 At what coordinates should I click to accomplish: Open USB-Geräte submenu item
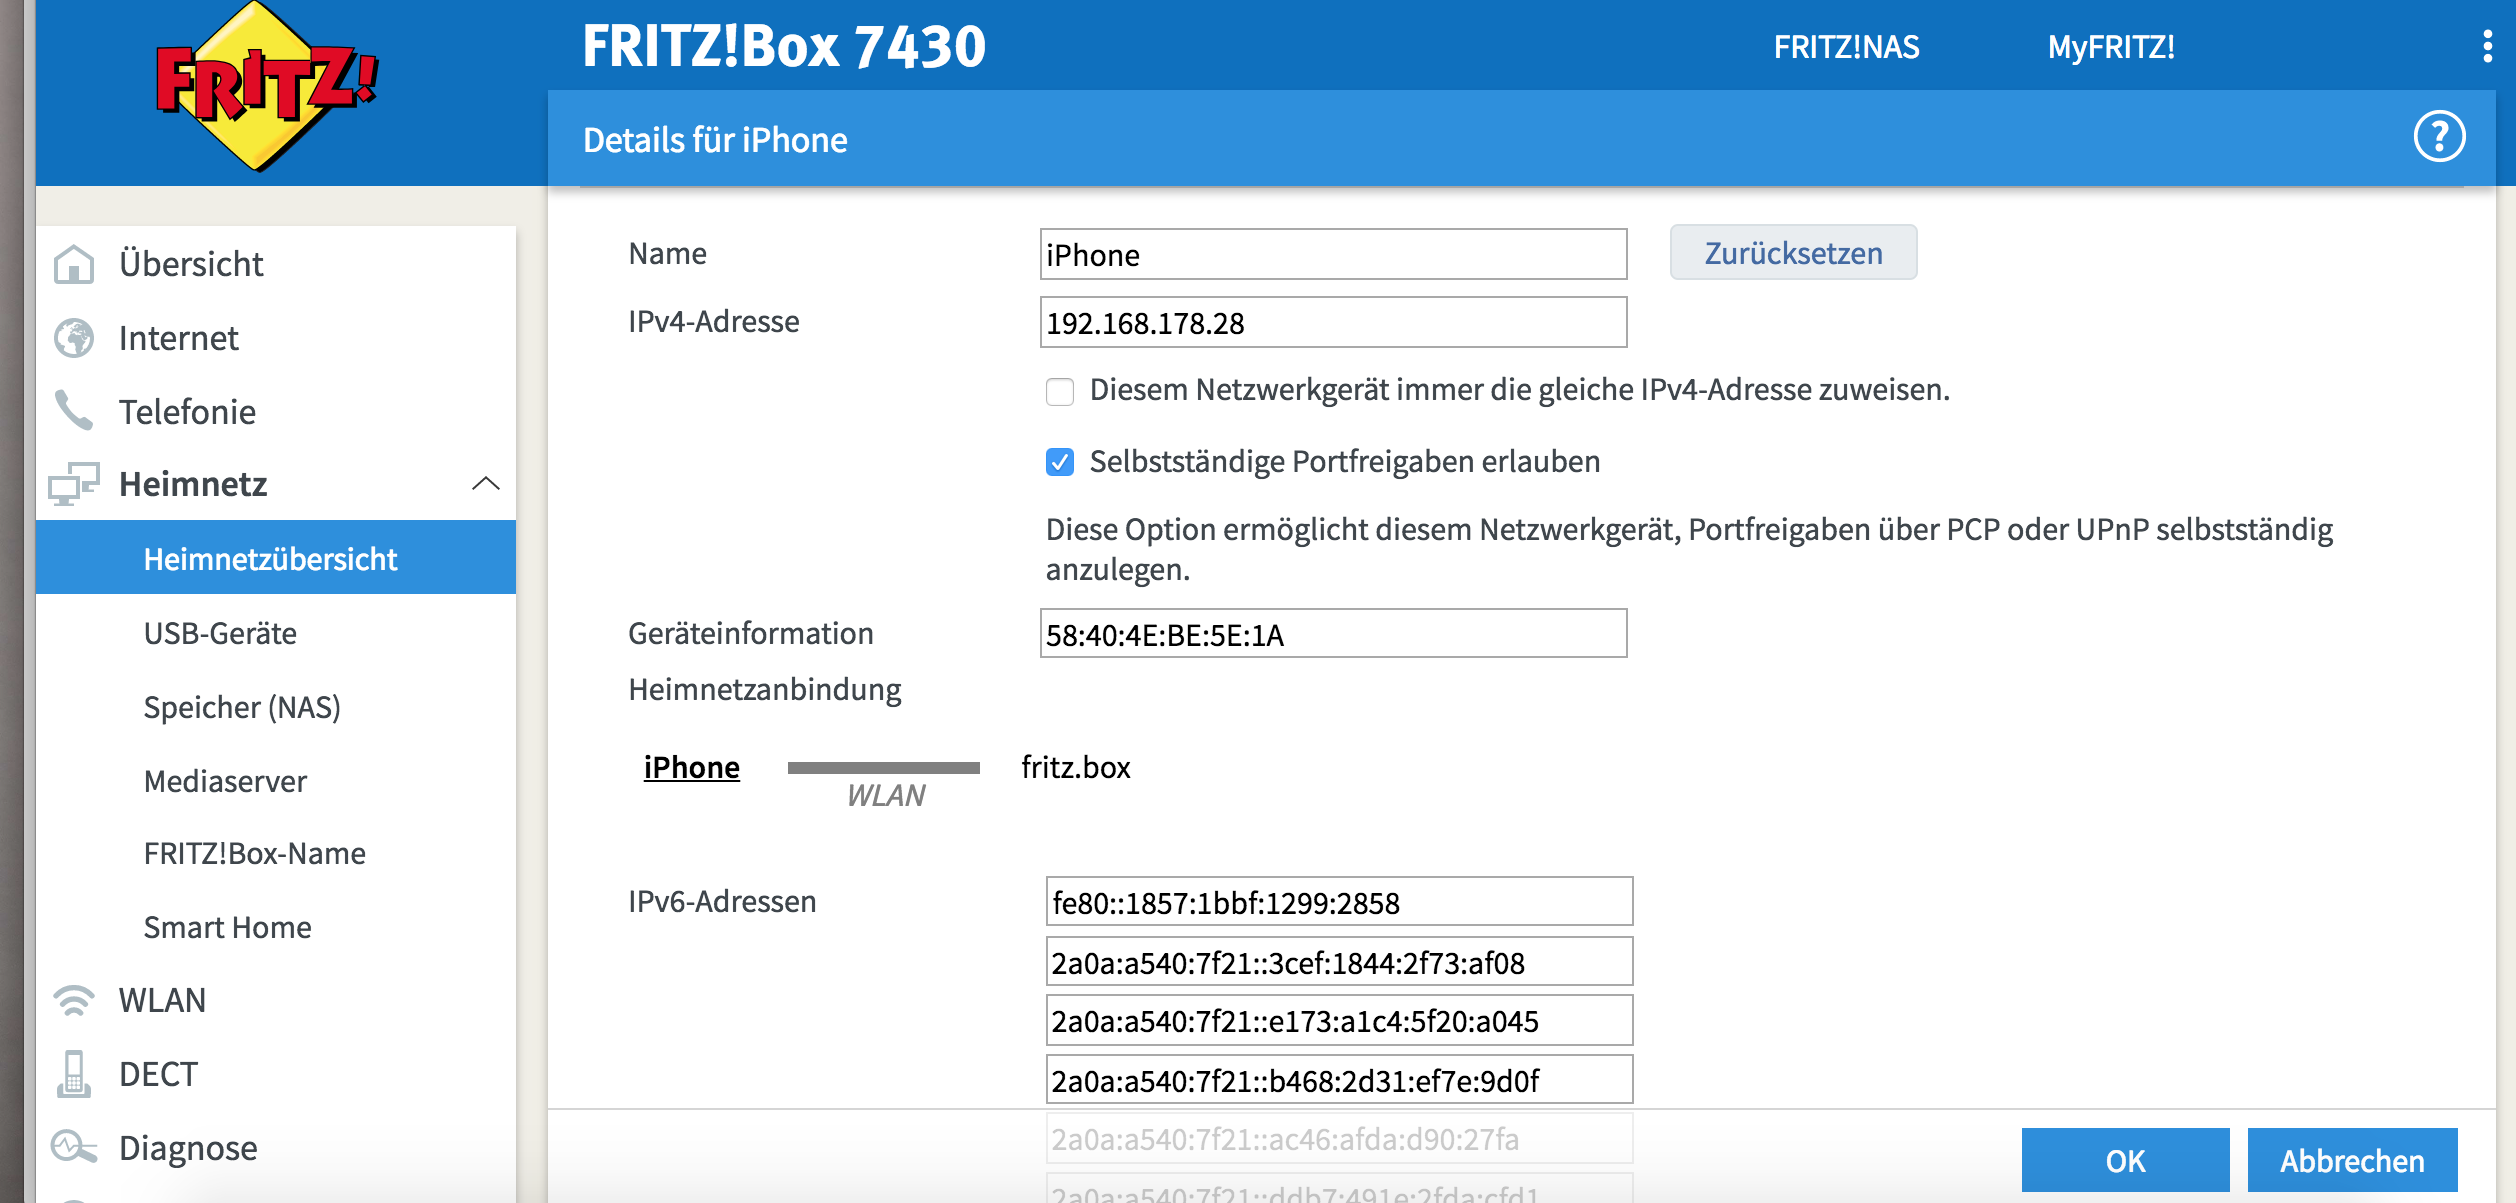[220, 633]
